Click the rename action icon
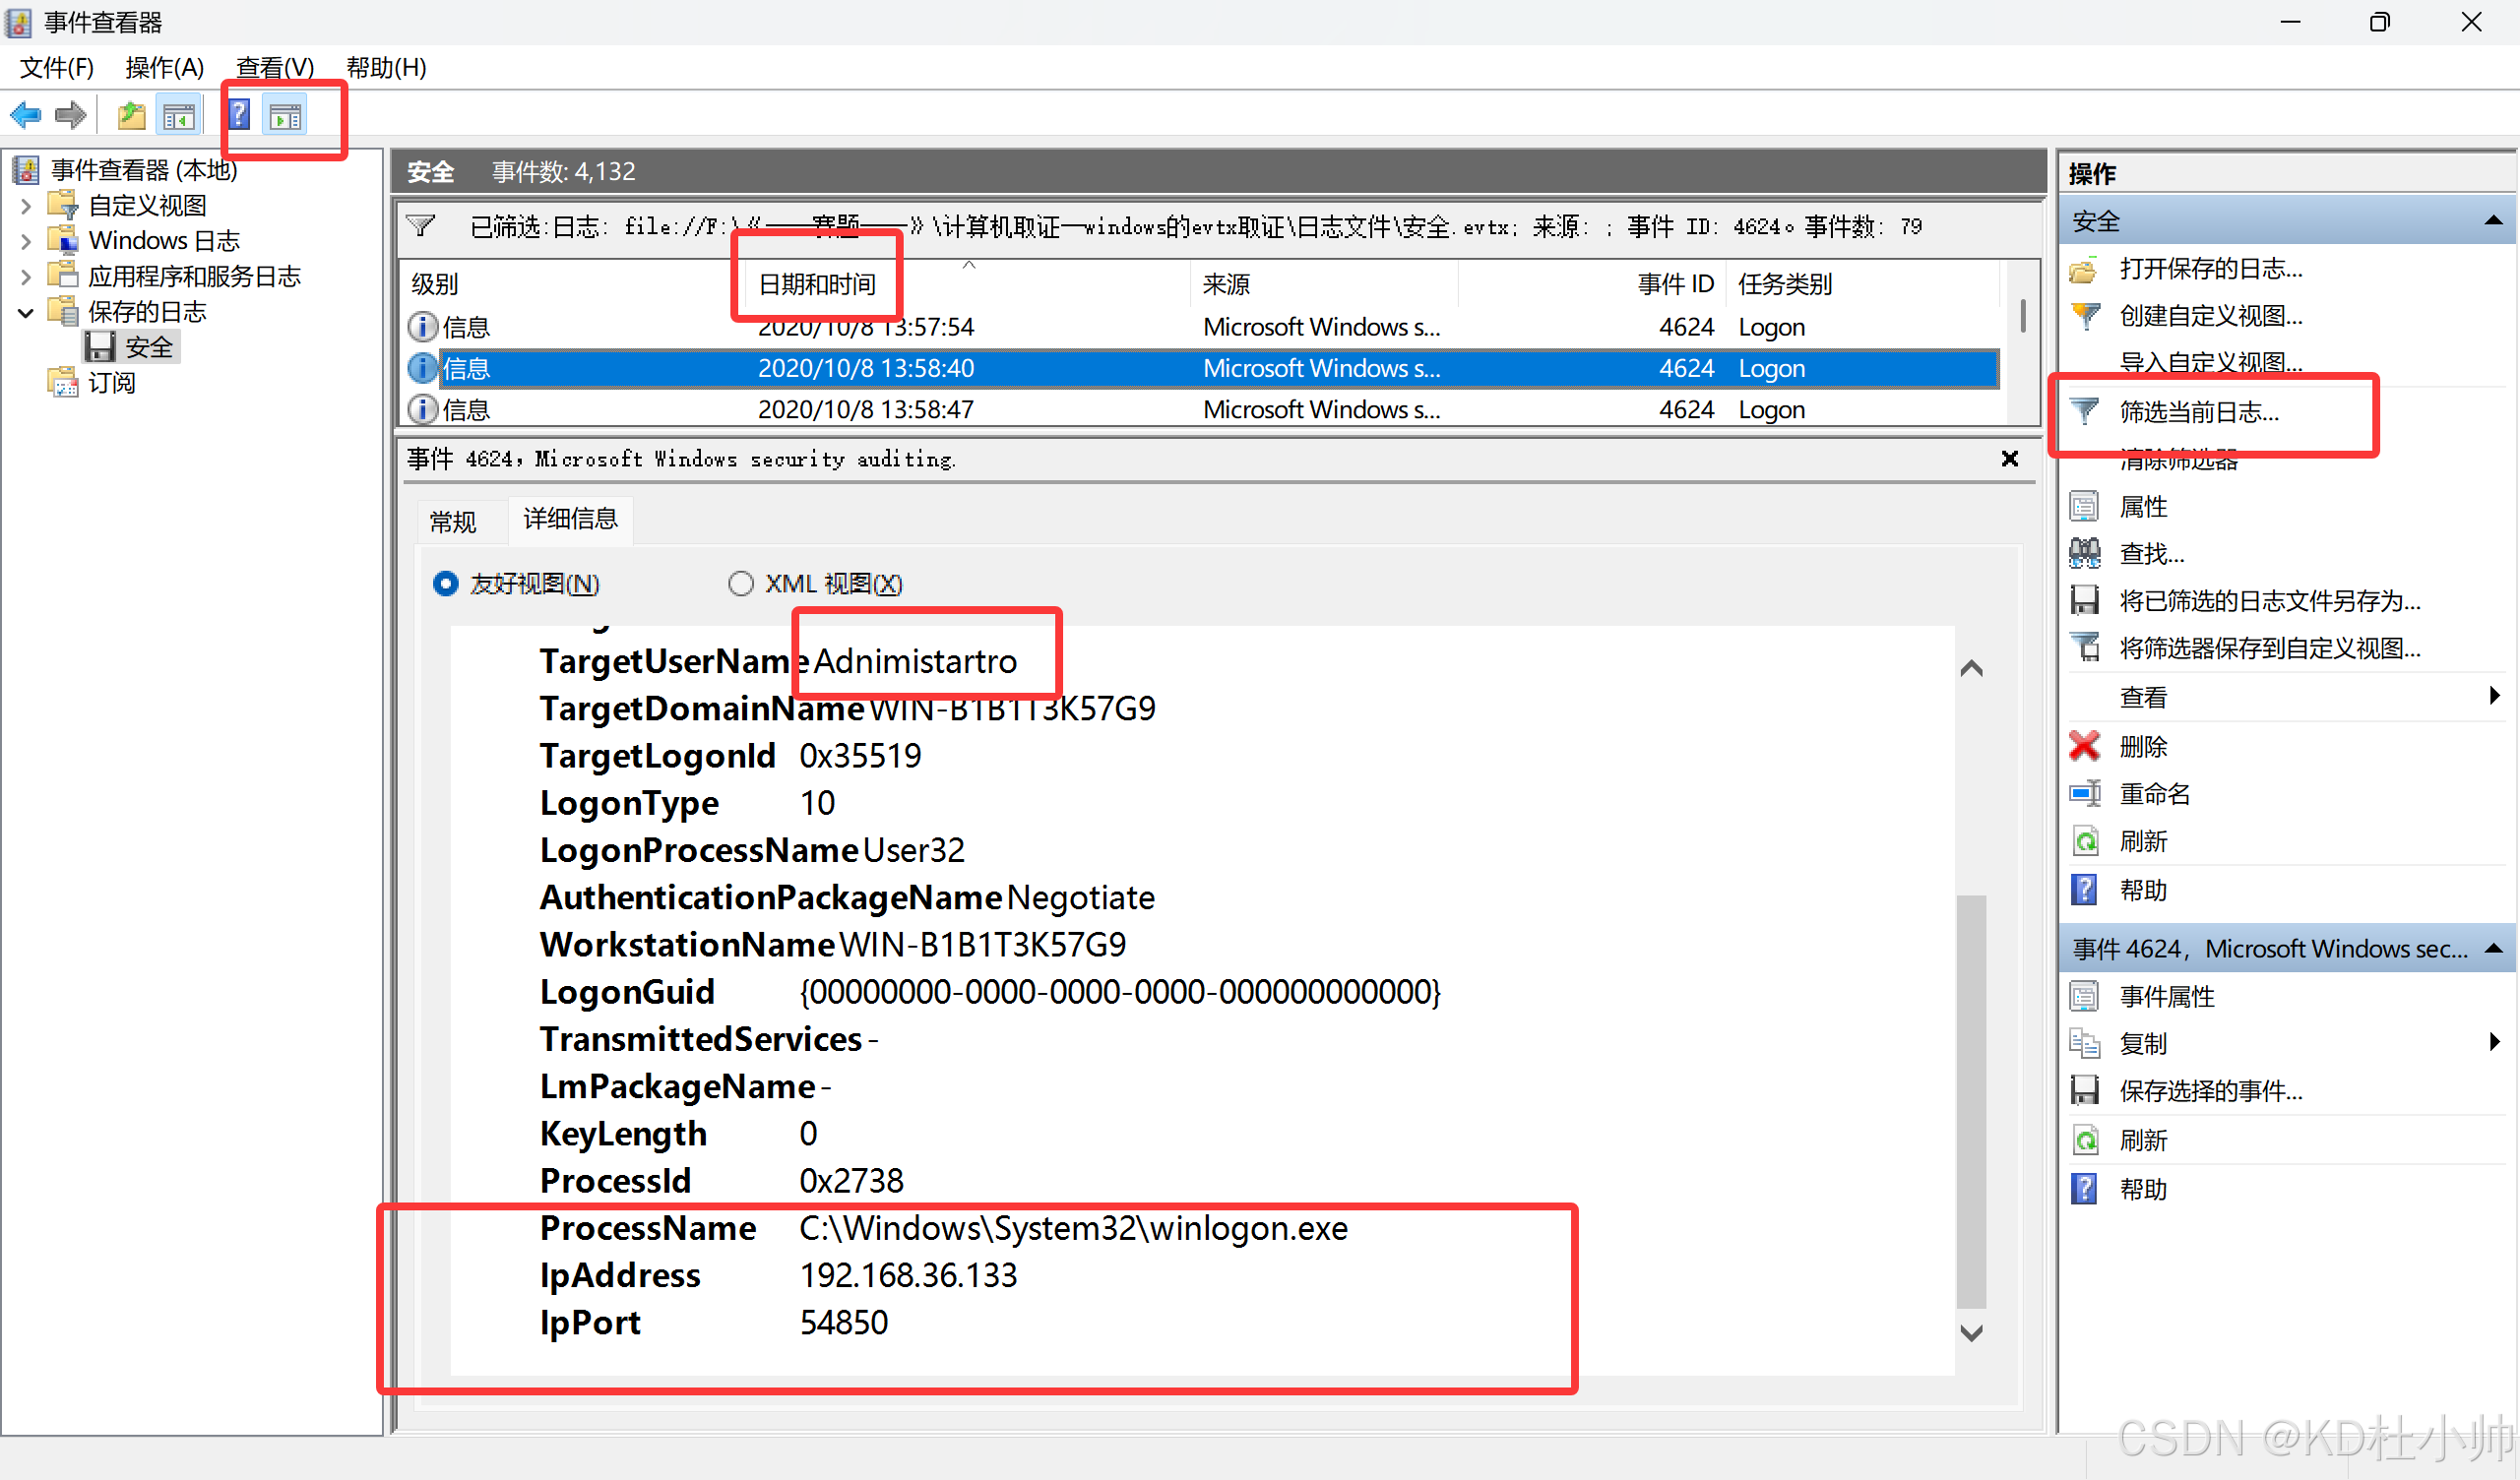The width and height of the screenshot is (2520, 1480). (x=2085, y=794)
